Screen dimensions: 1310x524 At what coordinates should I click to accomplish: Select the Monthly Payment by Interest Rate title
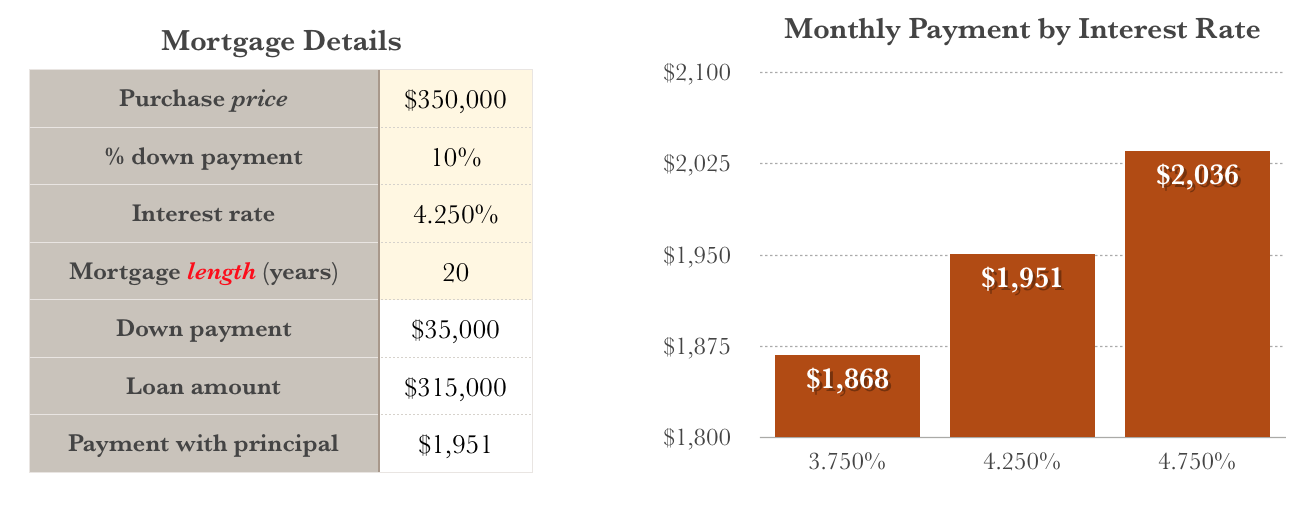(x=1022, y=29)
